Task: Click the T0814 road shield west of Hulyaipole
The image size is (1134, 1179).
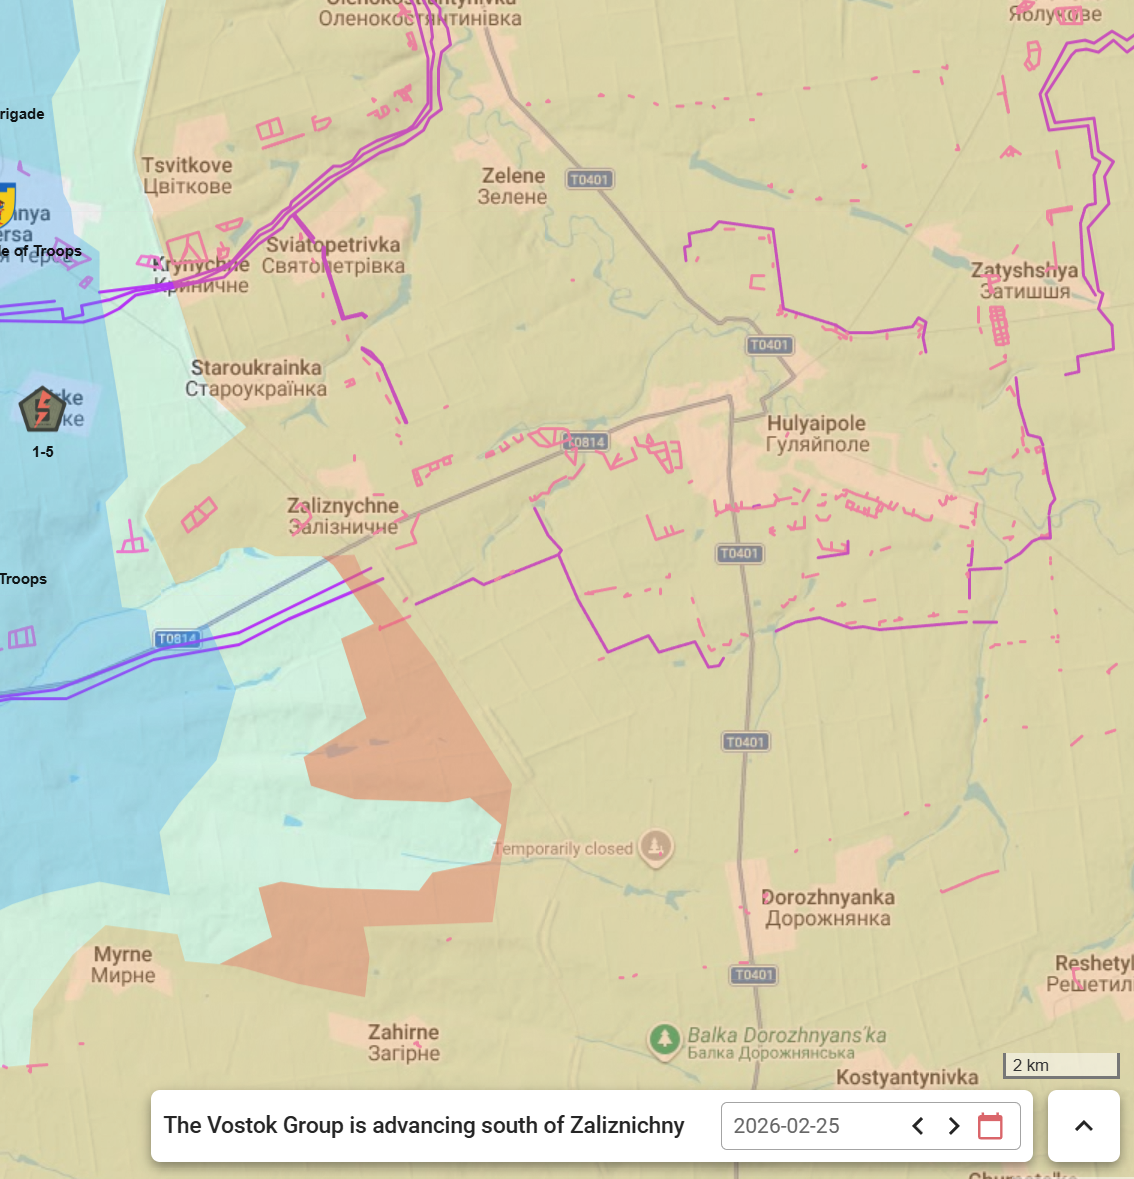Action: point(586,441)
